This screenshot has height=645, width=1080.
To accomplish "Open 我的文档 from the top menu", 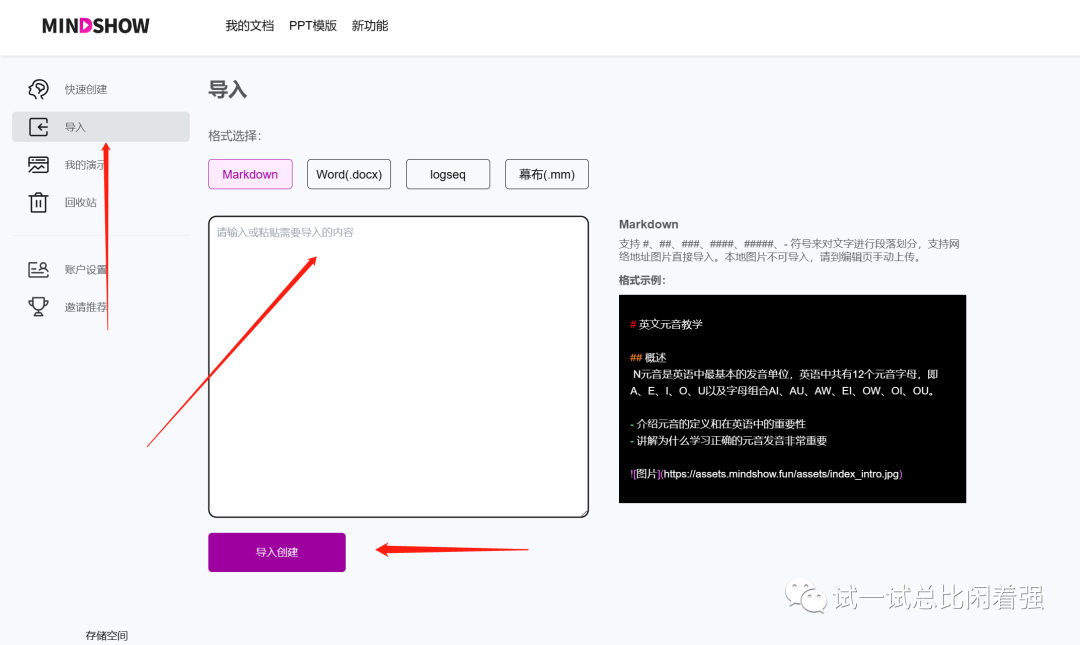I will pyautogui.click(x=249, y=25).
